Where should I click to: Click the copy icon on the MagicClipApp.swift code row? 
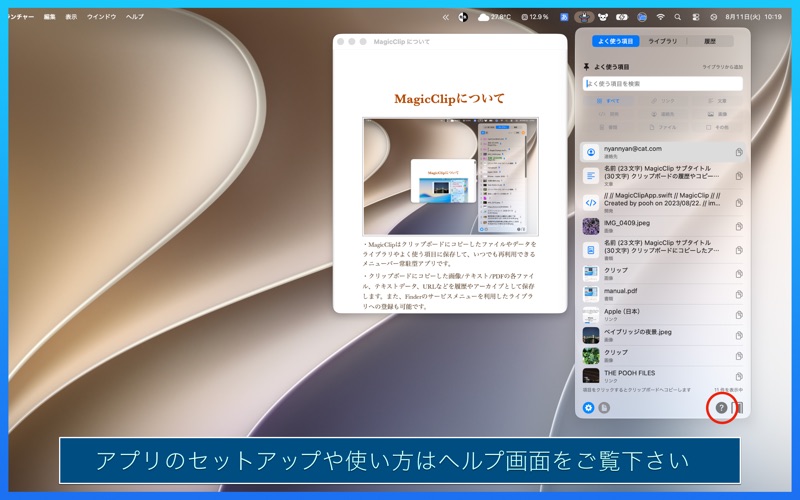(x=739, y=203)
